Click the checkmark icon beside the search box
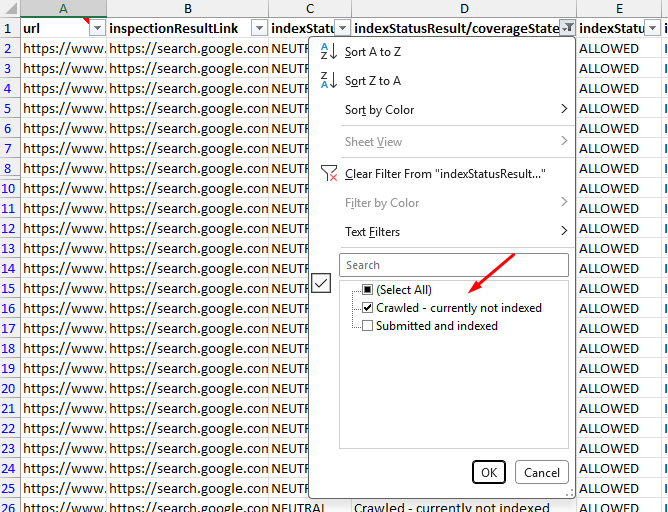The width and height of the screenshot is (668, 512). [321, 283]
